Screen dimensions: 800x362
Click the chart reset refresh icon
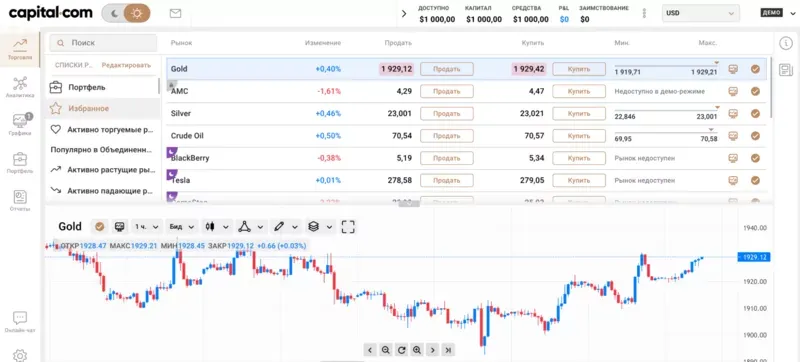tap(402, 350)
